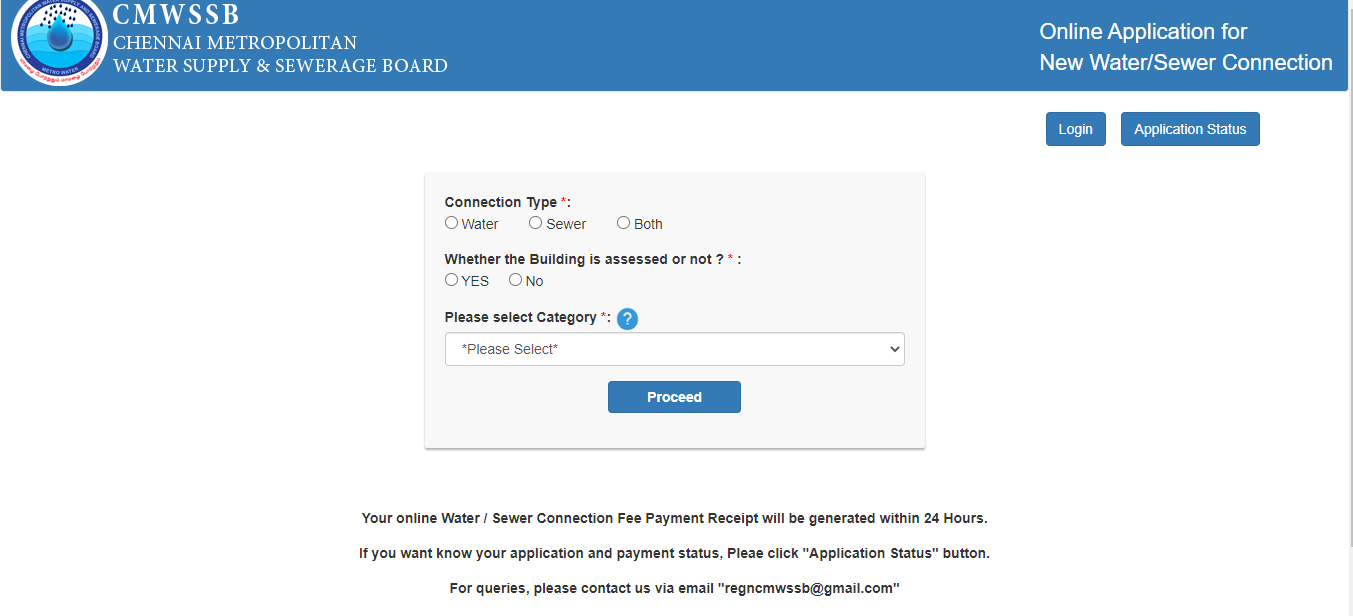1353x616 pixels.
Task: Click the application and payment status notice line
Action: click(675, 553)
